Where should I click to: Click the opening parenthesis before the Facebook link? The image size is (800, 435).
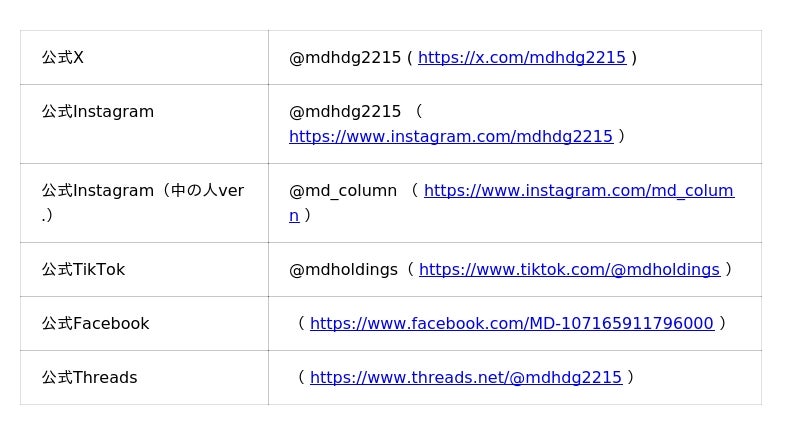[300, 324]
